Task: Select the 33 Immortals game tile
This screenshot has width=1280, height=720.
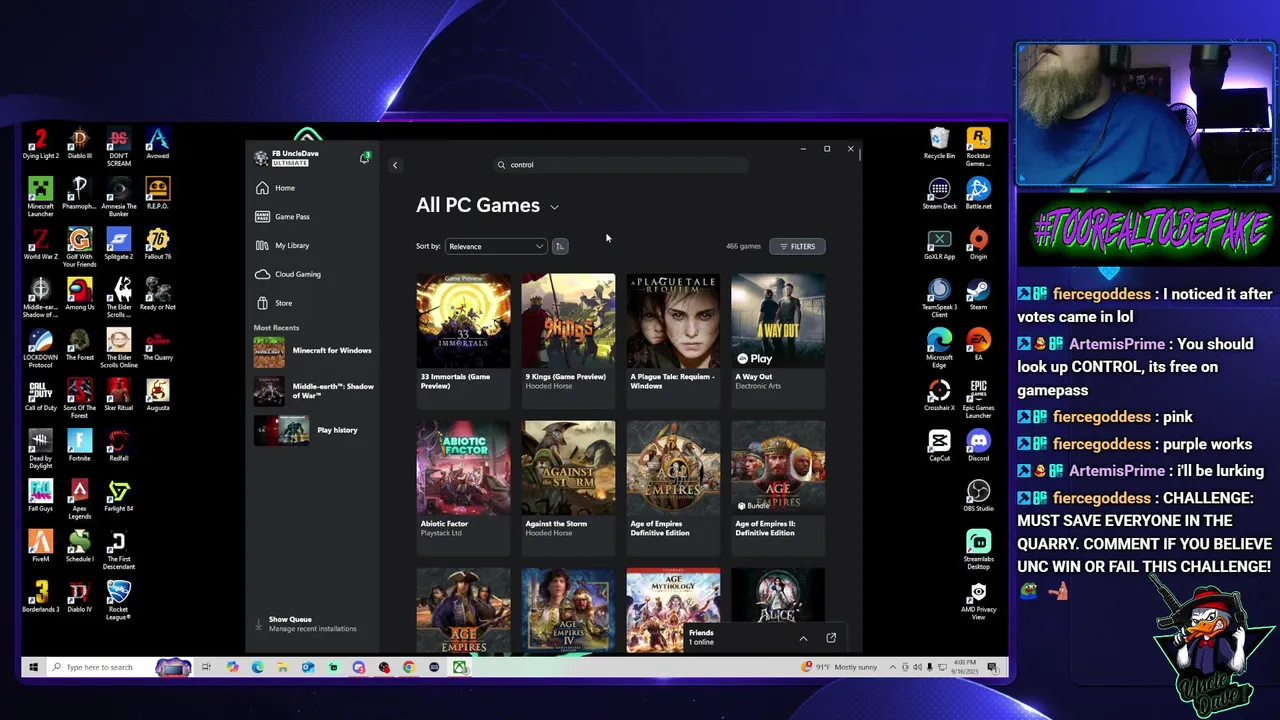Action: pos(463,339)
